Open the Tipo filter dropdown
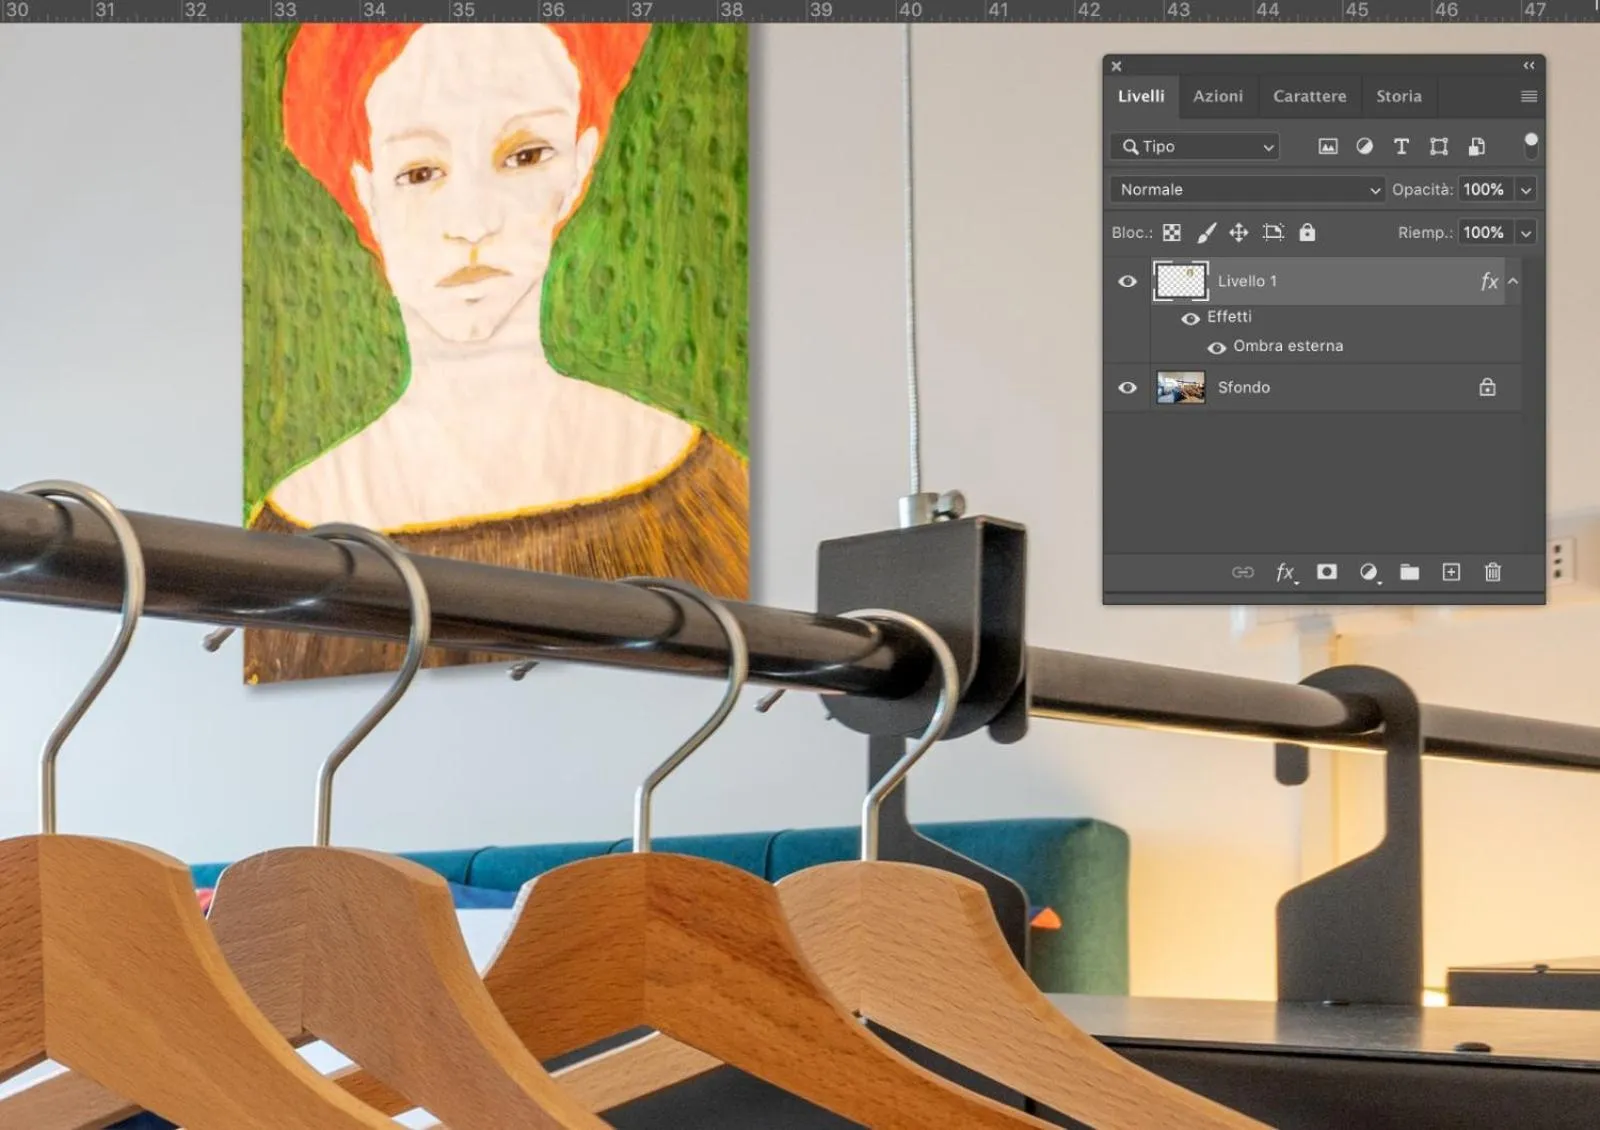This screenshot has width=1600, height=1130. (x=1195, y=147)
